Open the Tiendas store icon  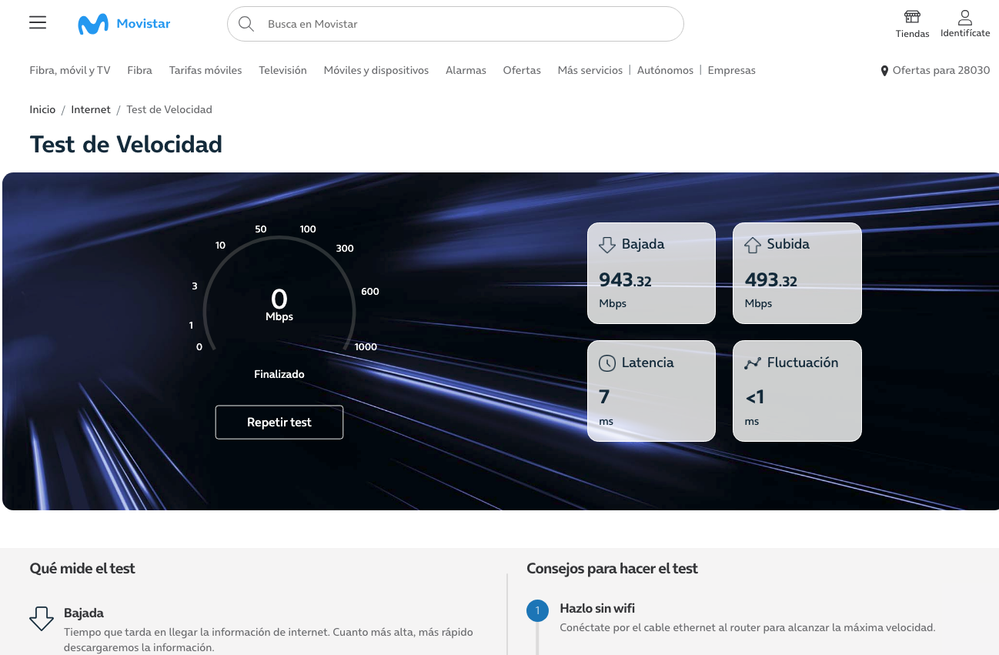(x=912, y=18)
